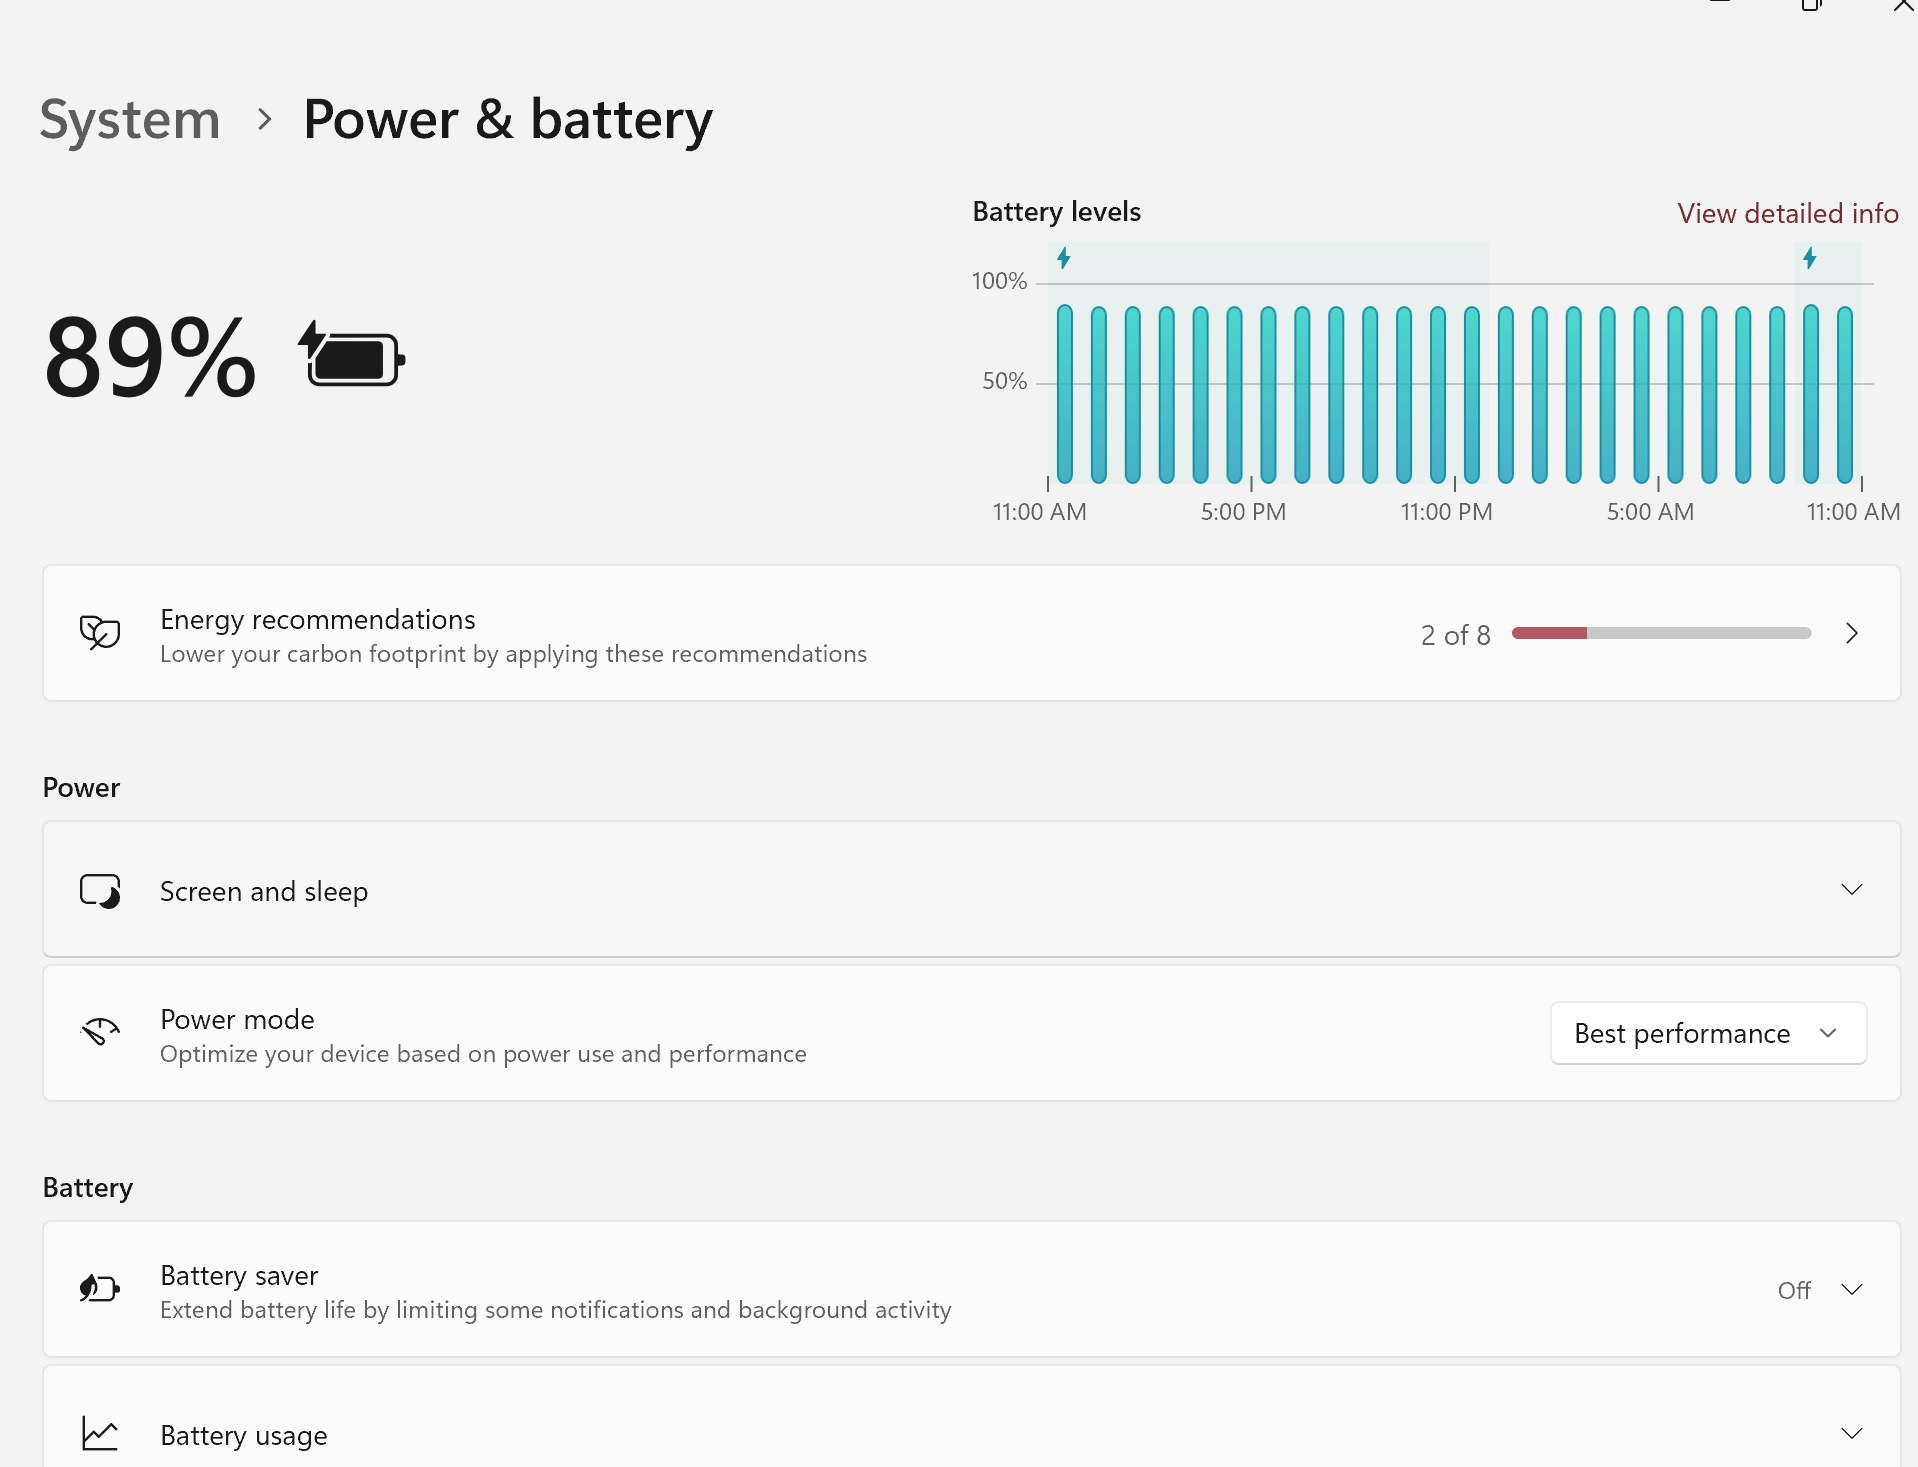Expand the Battery usage section
Viewport: 1918px width, 1467px height.
(1852, 1433)
